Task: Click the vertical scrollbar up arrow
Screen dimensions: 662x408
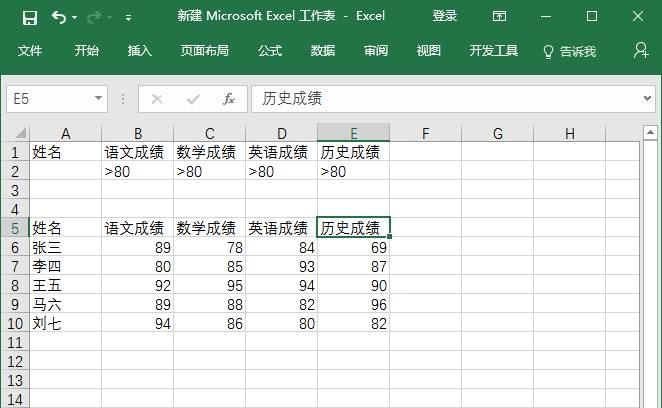Action: coord(650,133)
